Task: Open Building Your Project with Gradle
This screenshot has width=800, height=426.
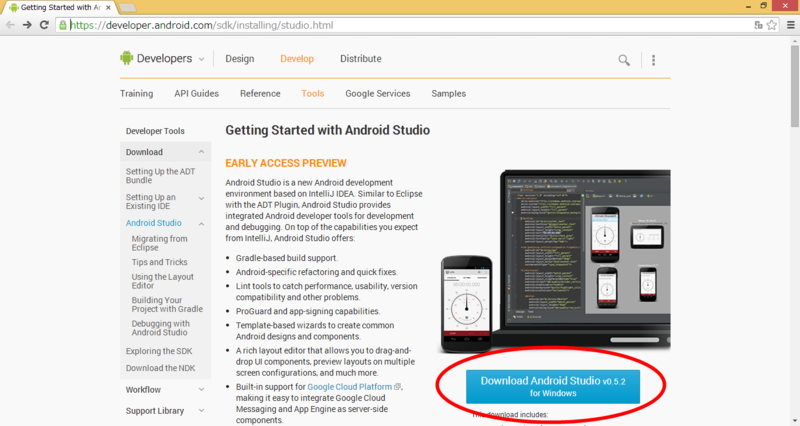Action: (167, 305)
